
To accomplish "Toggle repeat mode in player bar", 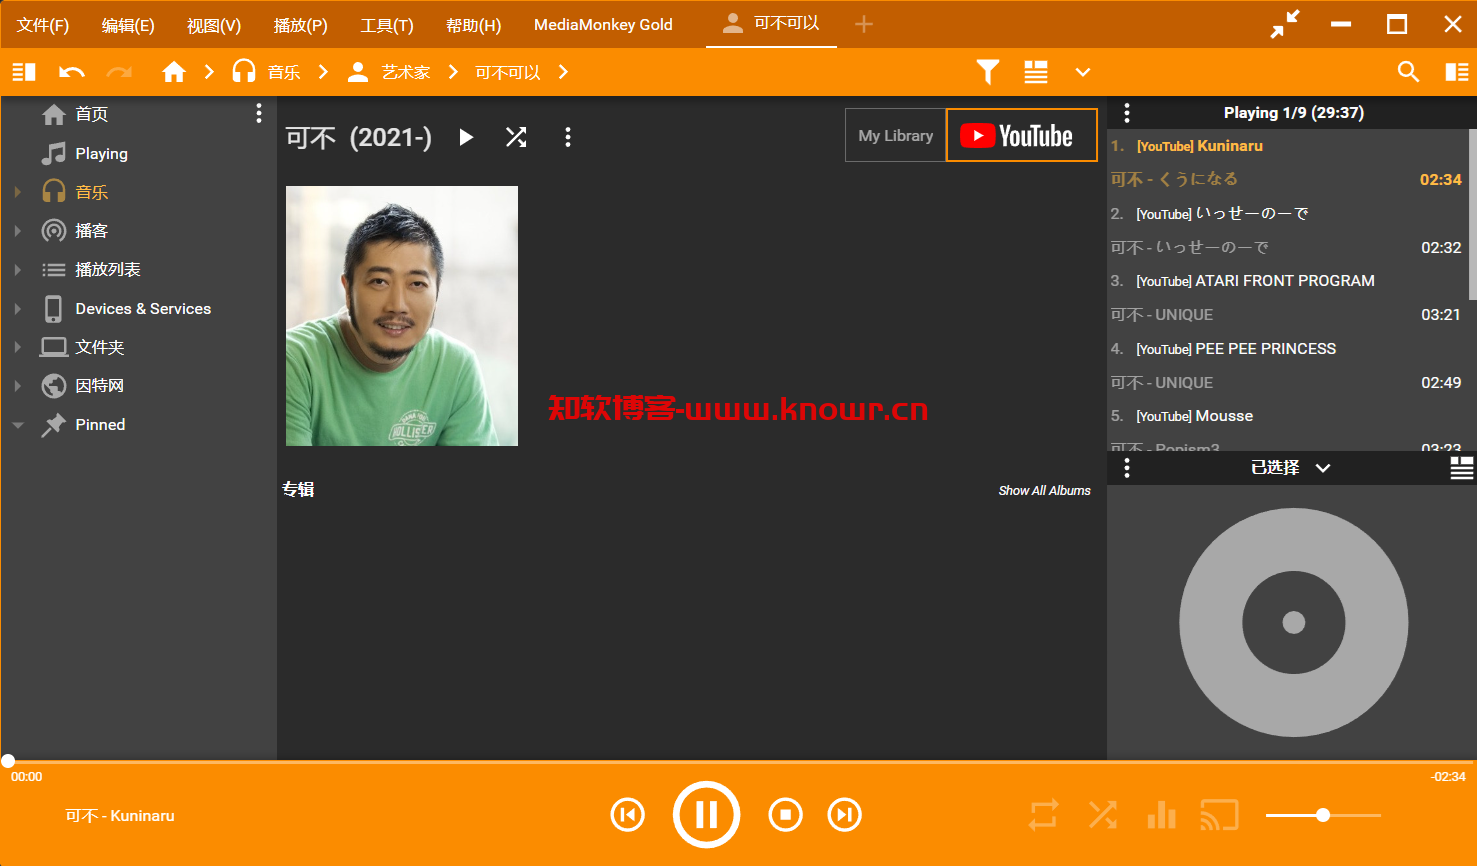I will (x=1043, y=815).
